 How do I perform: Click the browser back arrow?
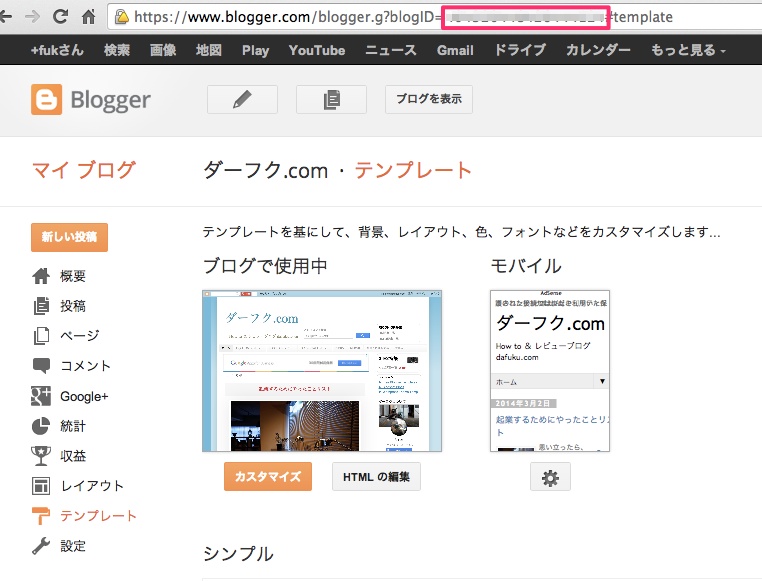point(6,17)
